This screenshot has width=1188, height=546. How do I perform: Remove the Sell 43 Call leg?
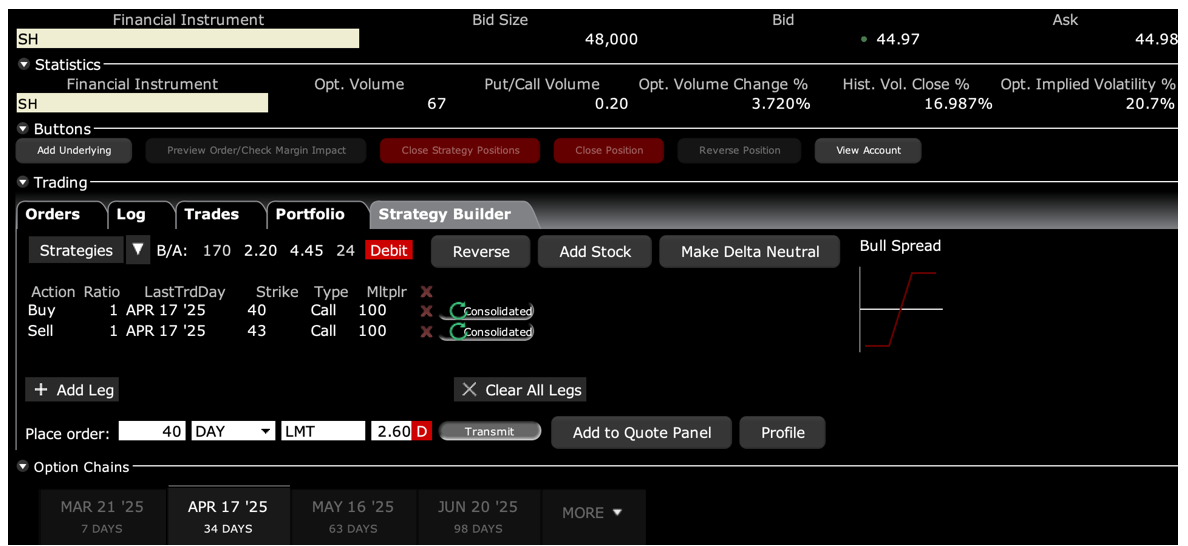click(426, 332)
